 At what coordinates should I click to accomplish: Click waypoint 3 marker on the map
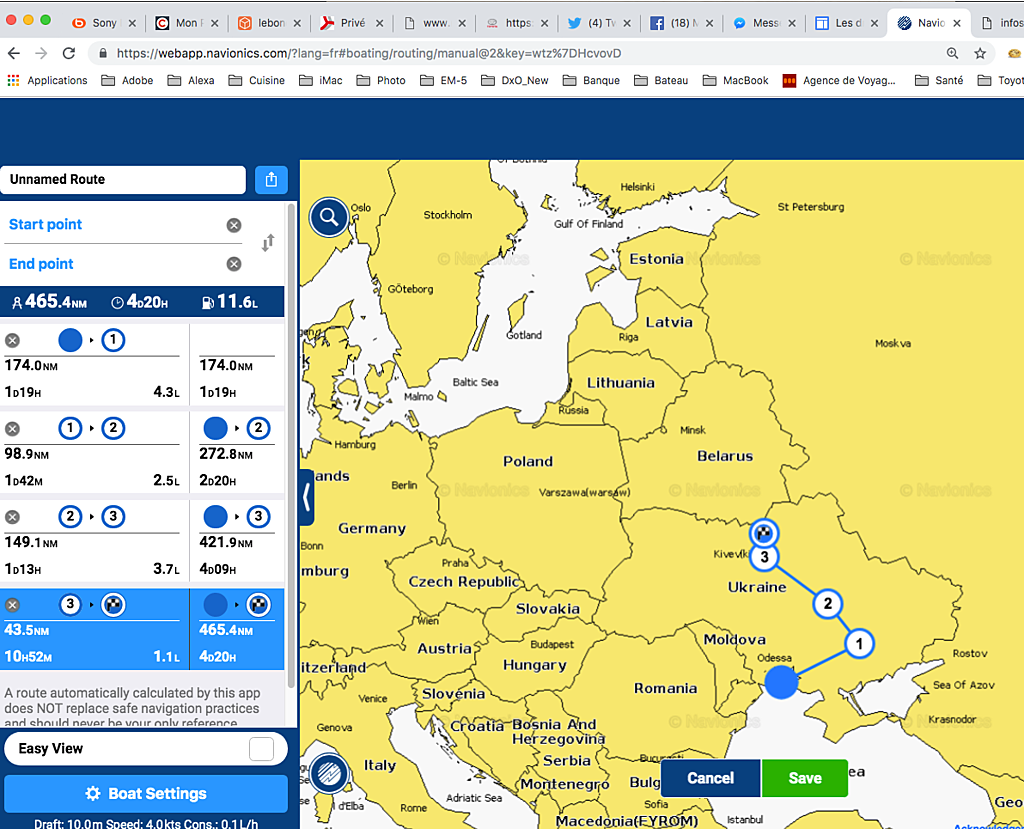tap(764, 558)
